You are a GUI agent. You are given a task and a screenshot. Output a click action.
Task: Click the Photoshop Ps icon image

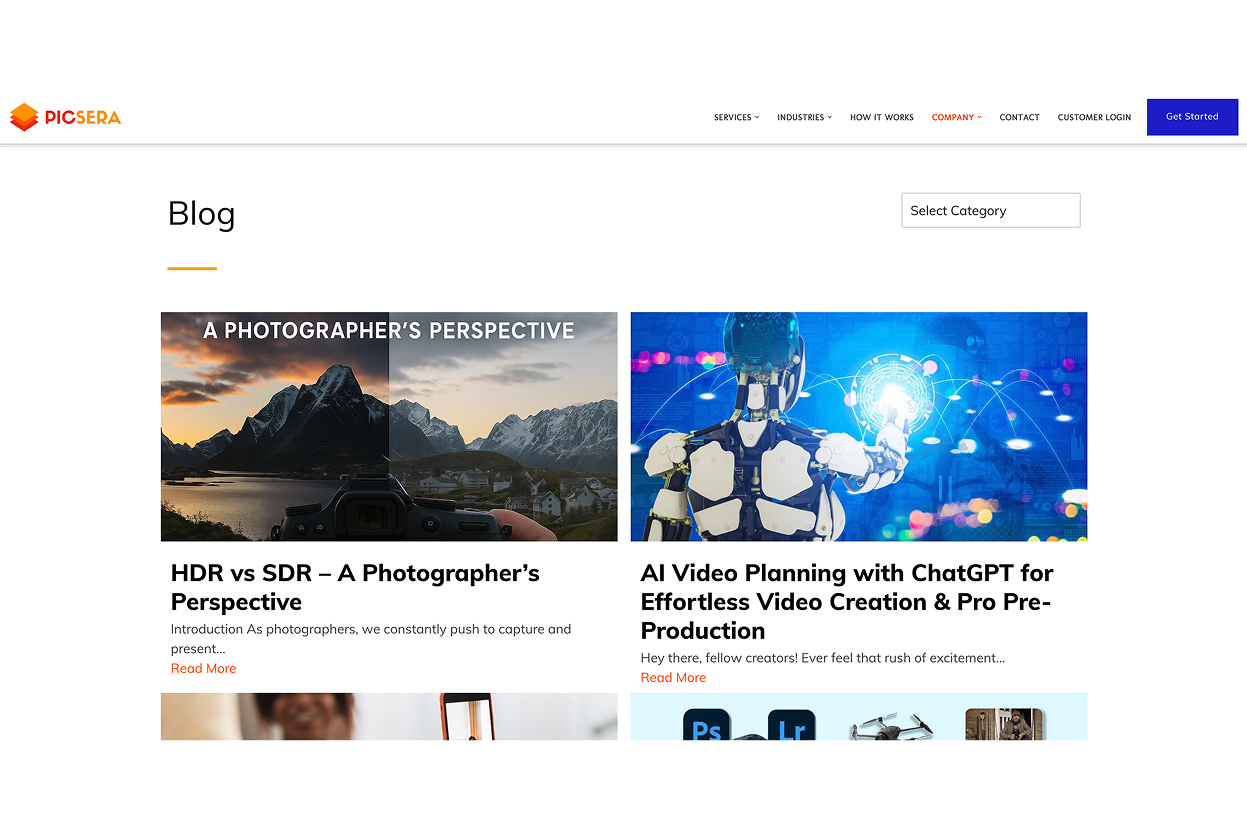[x=706, y=726]
